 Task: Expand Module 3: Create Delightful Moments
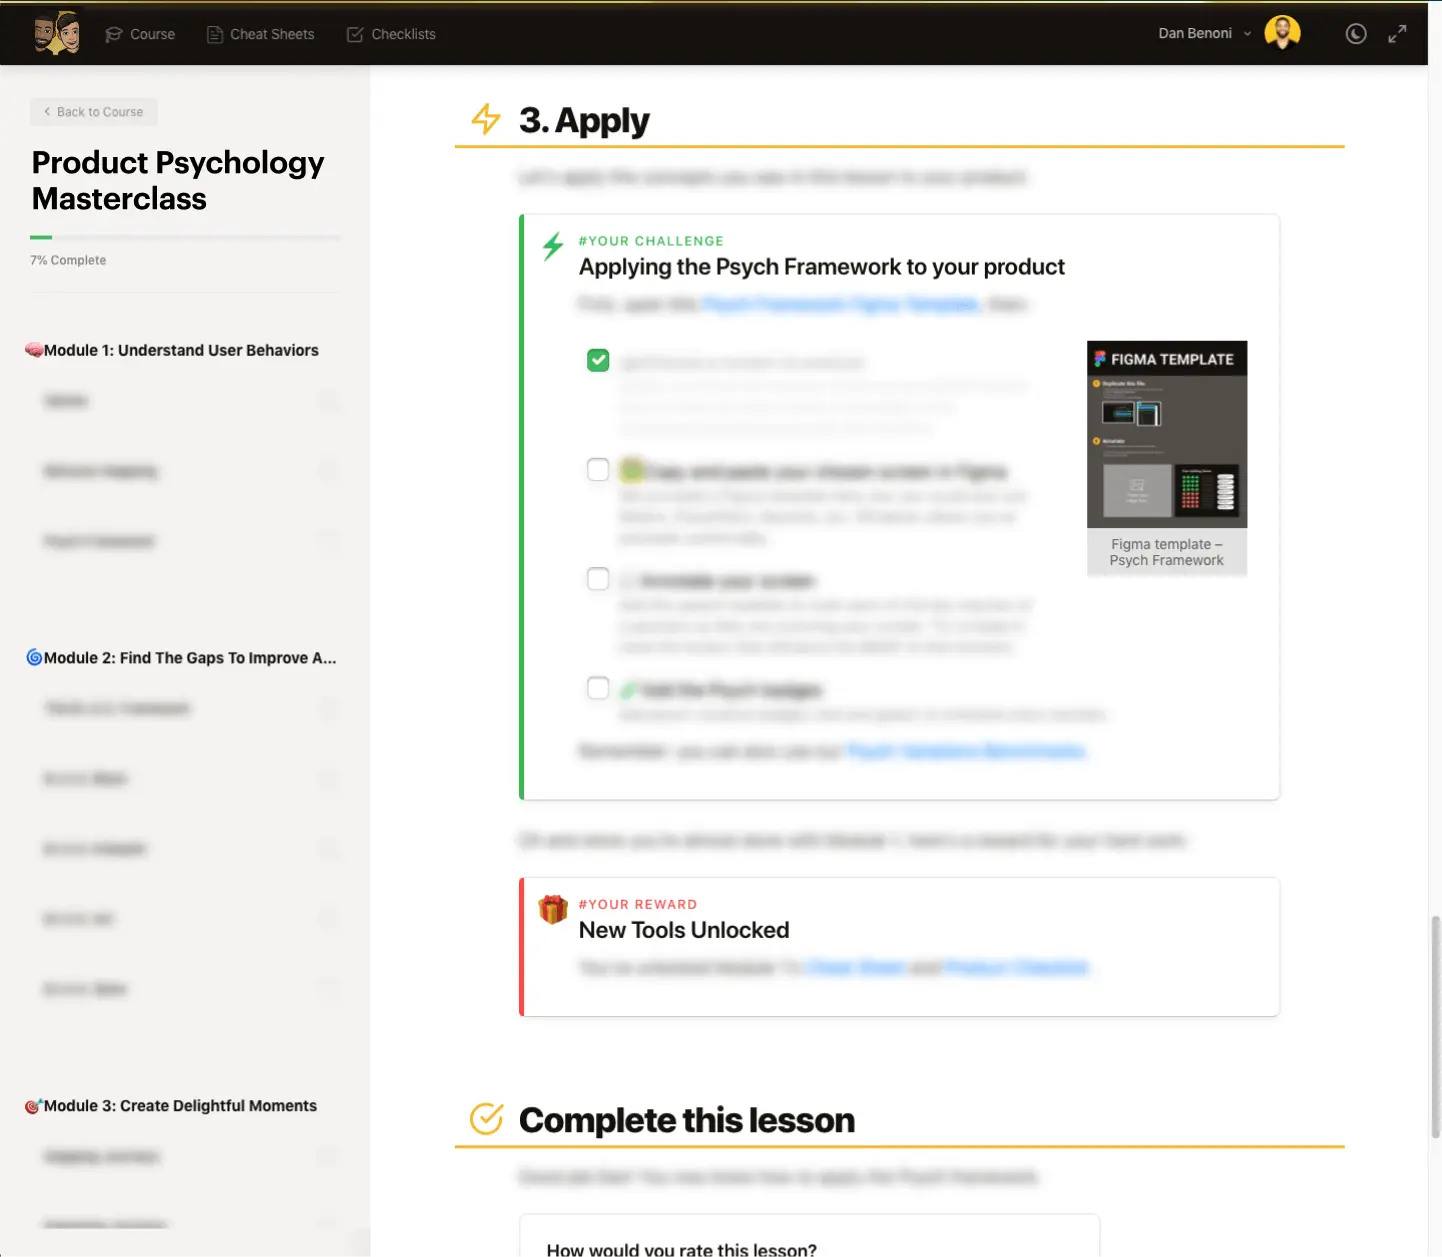pyautogui.click(x=179, y=1106)
